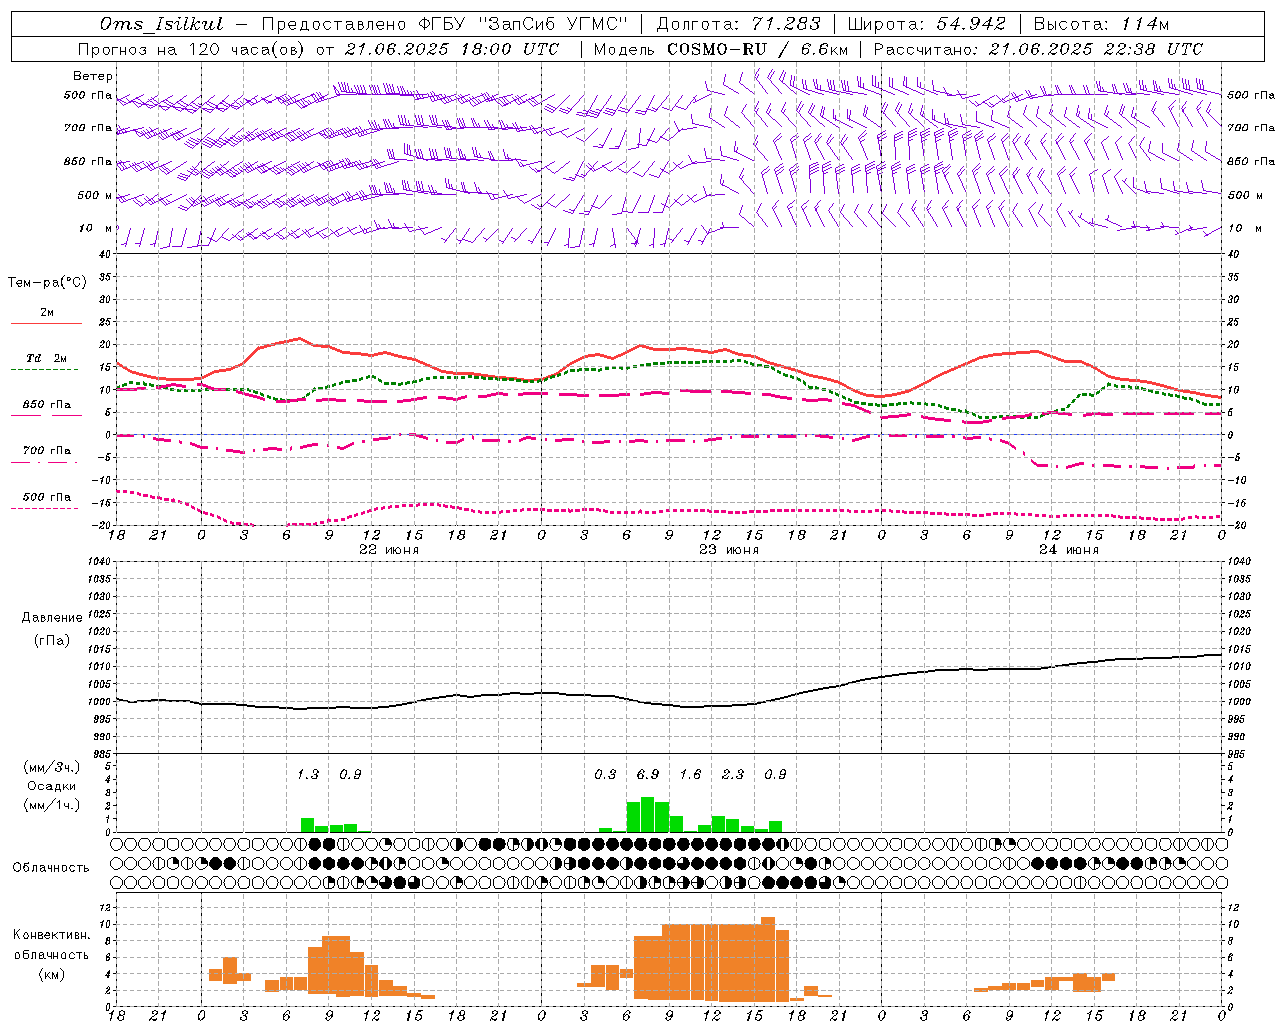Click the "Облачность" cloud cover row label

coord(51,867)
